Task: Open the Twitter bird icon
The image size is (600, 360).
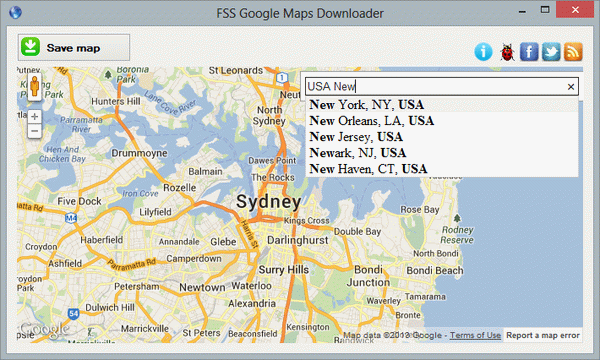Action: [551, 52]
